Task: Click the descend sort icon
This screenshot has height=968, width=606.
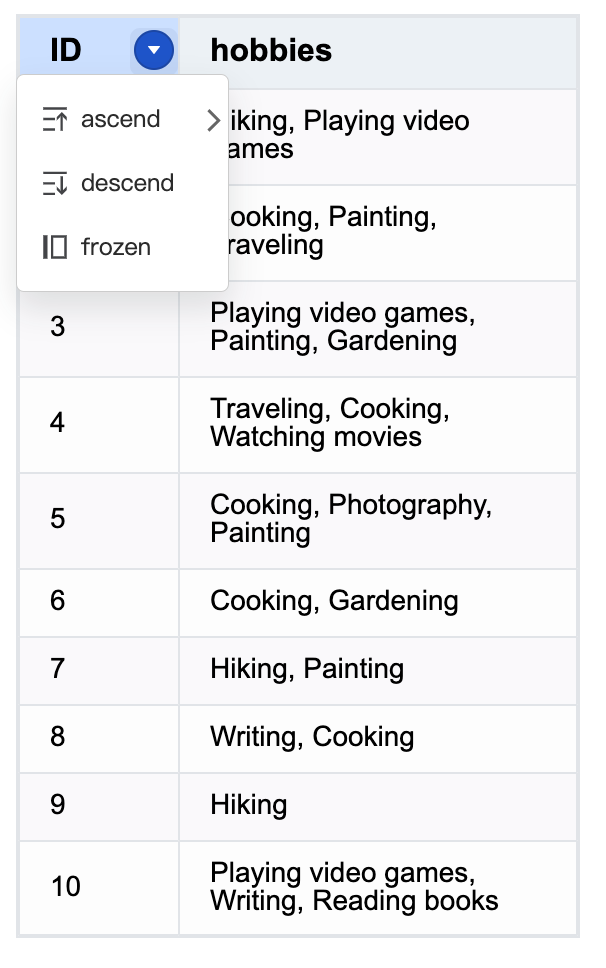Action: (54, 183)
